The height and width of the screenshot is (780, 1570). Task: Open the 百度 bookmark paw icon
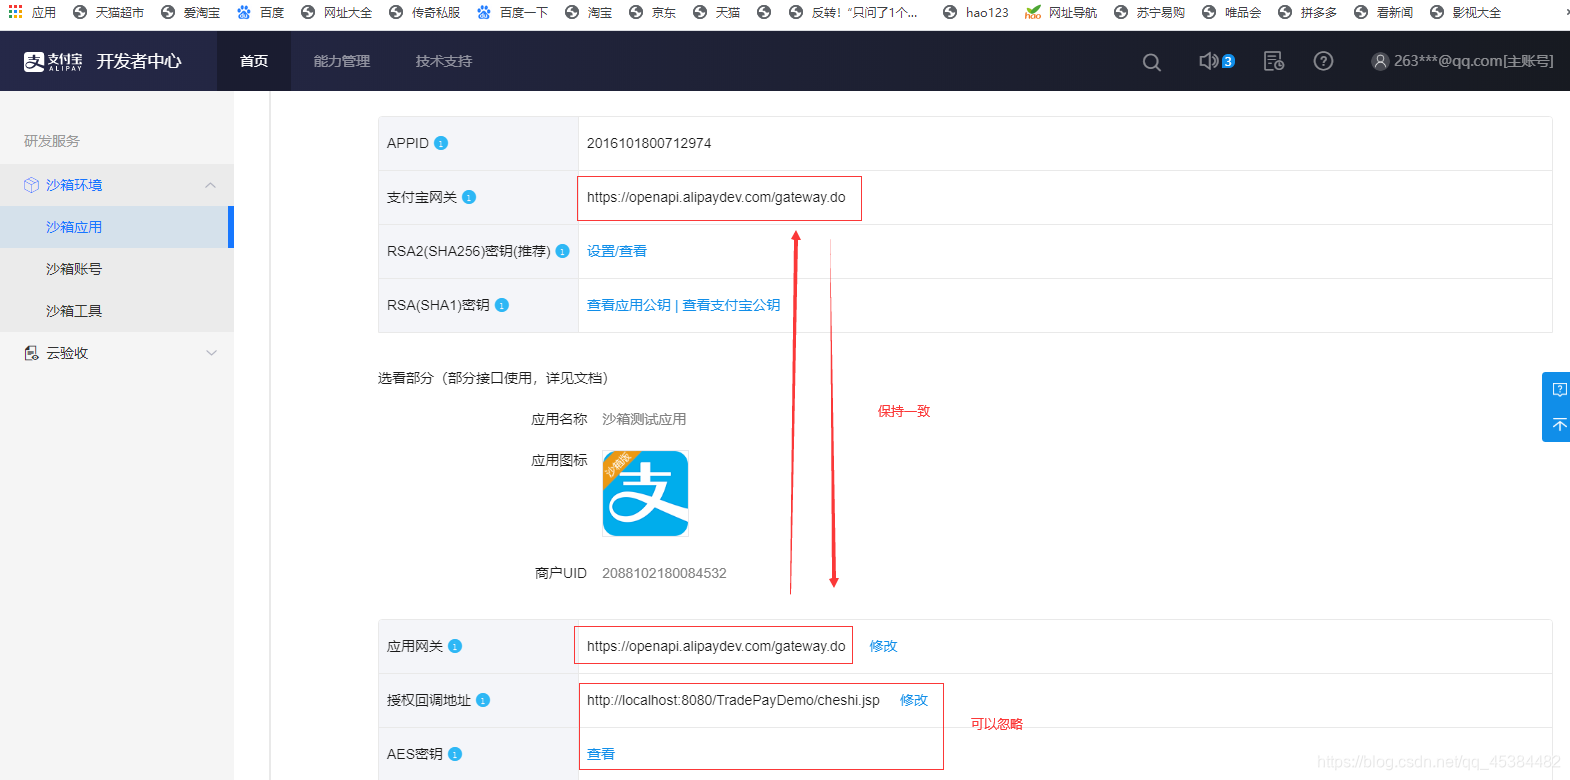[x=244, y=12]
